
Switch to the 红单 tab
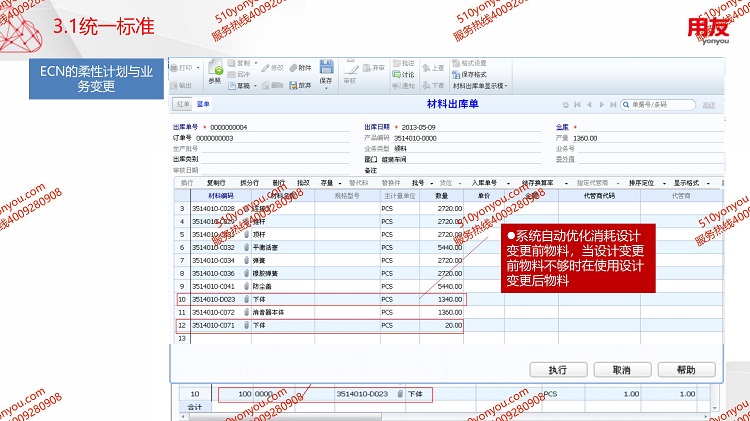182,103
